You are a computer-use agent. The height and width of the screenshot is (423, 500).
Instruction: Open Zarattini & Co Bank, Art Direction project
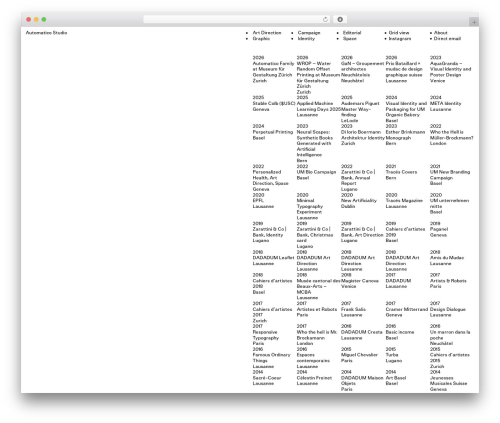point(362,232)
